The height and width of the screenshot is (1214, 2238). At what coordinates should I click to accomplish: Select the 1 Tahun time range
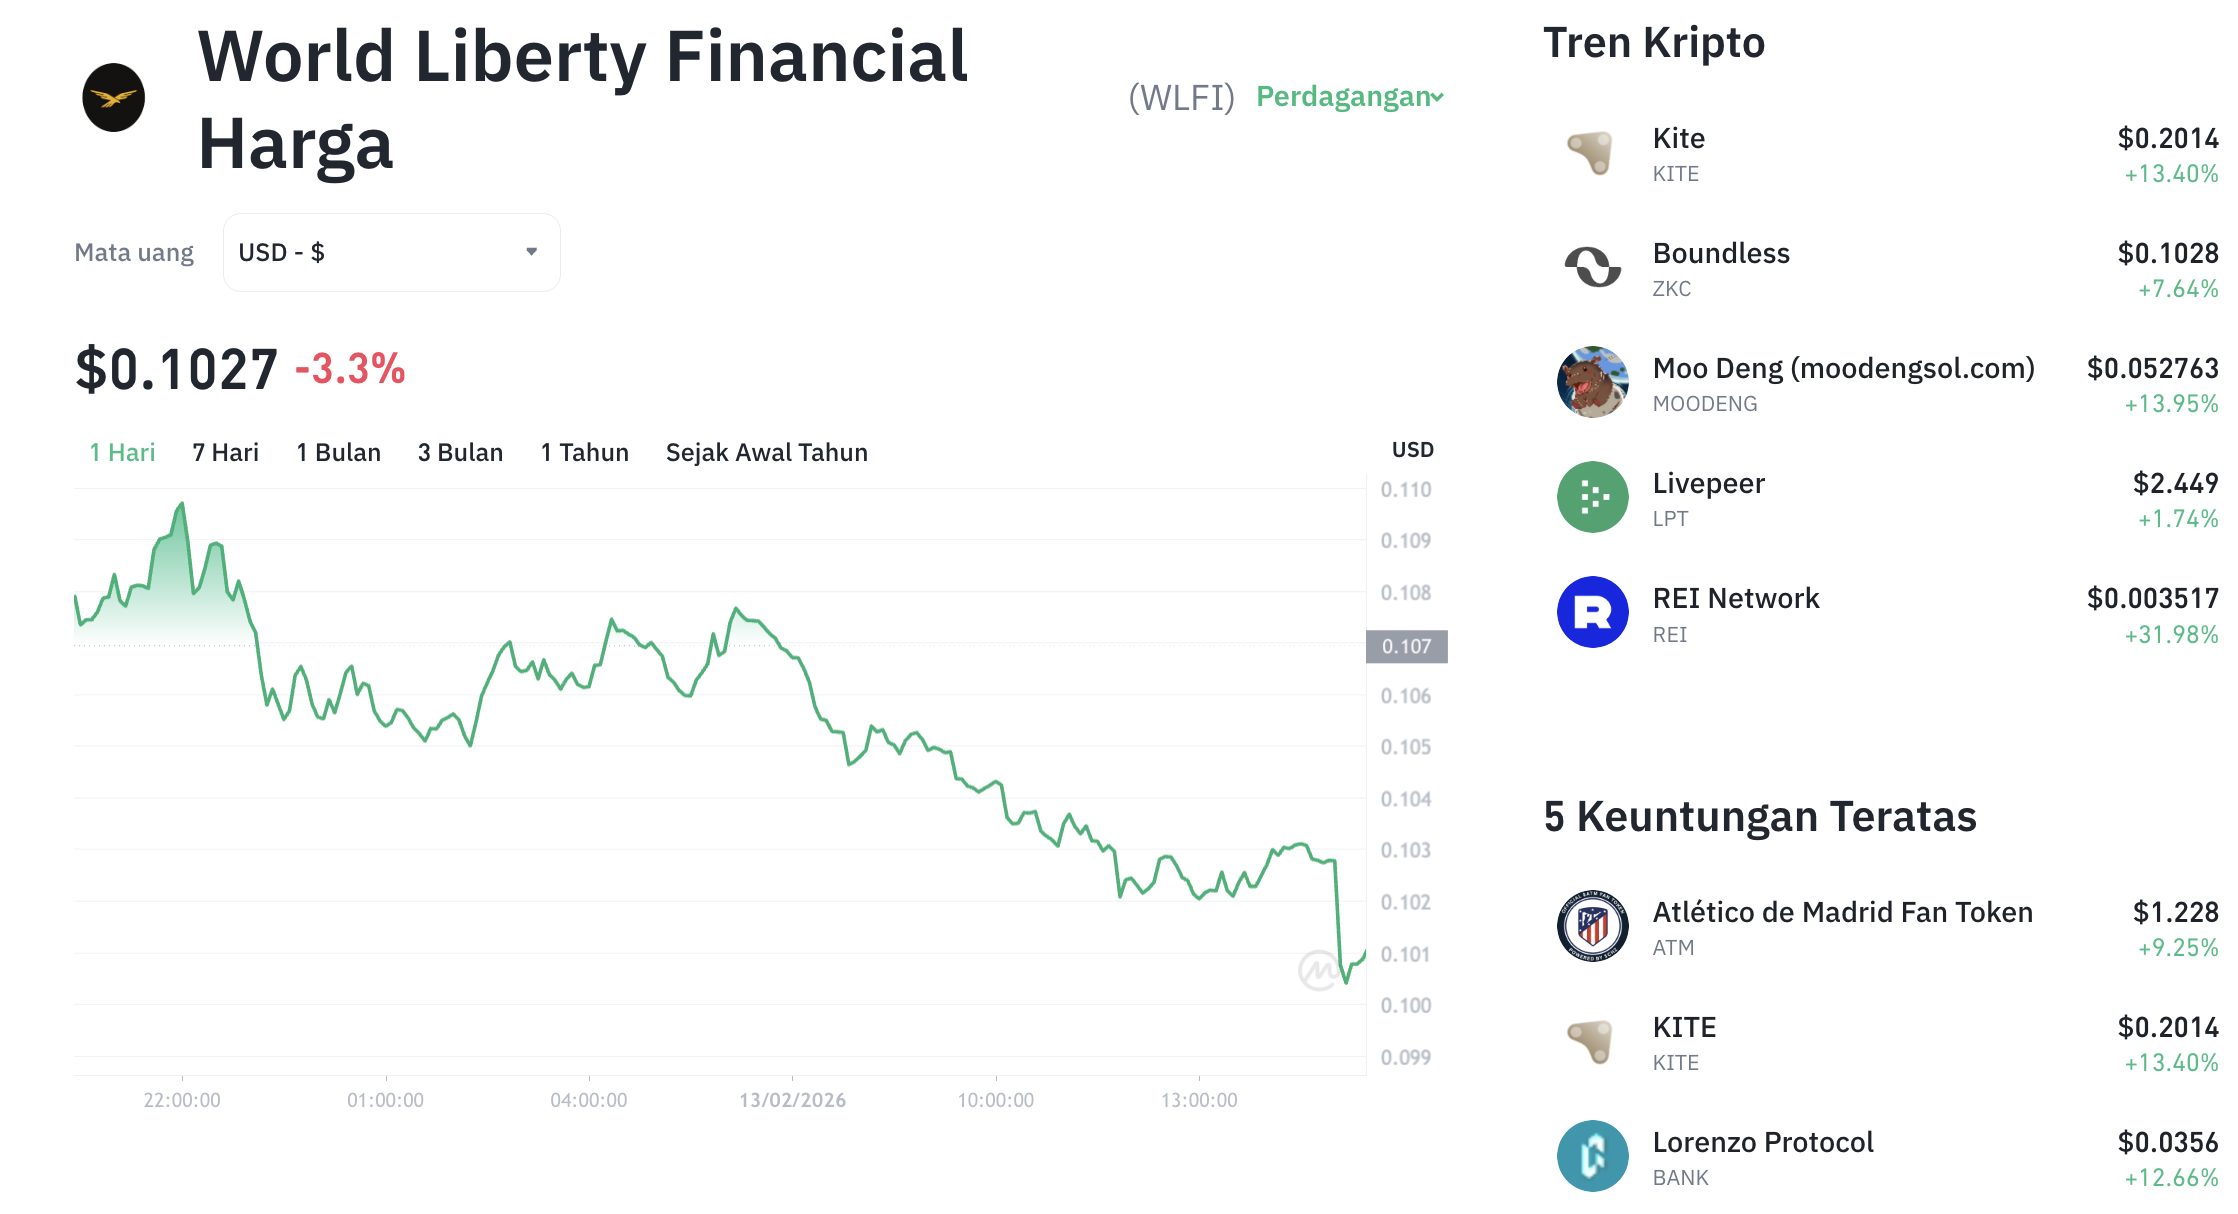click(x=584, y=452)
